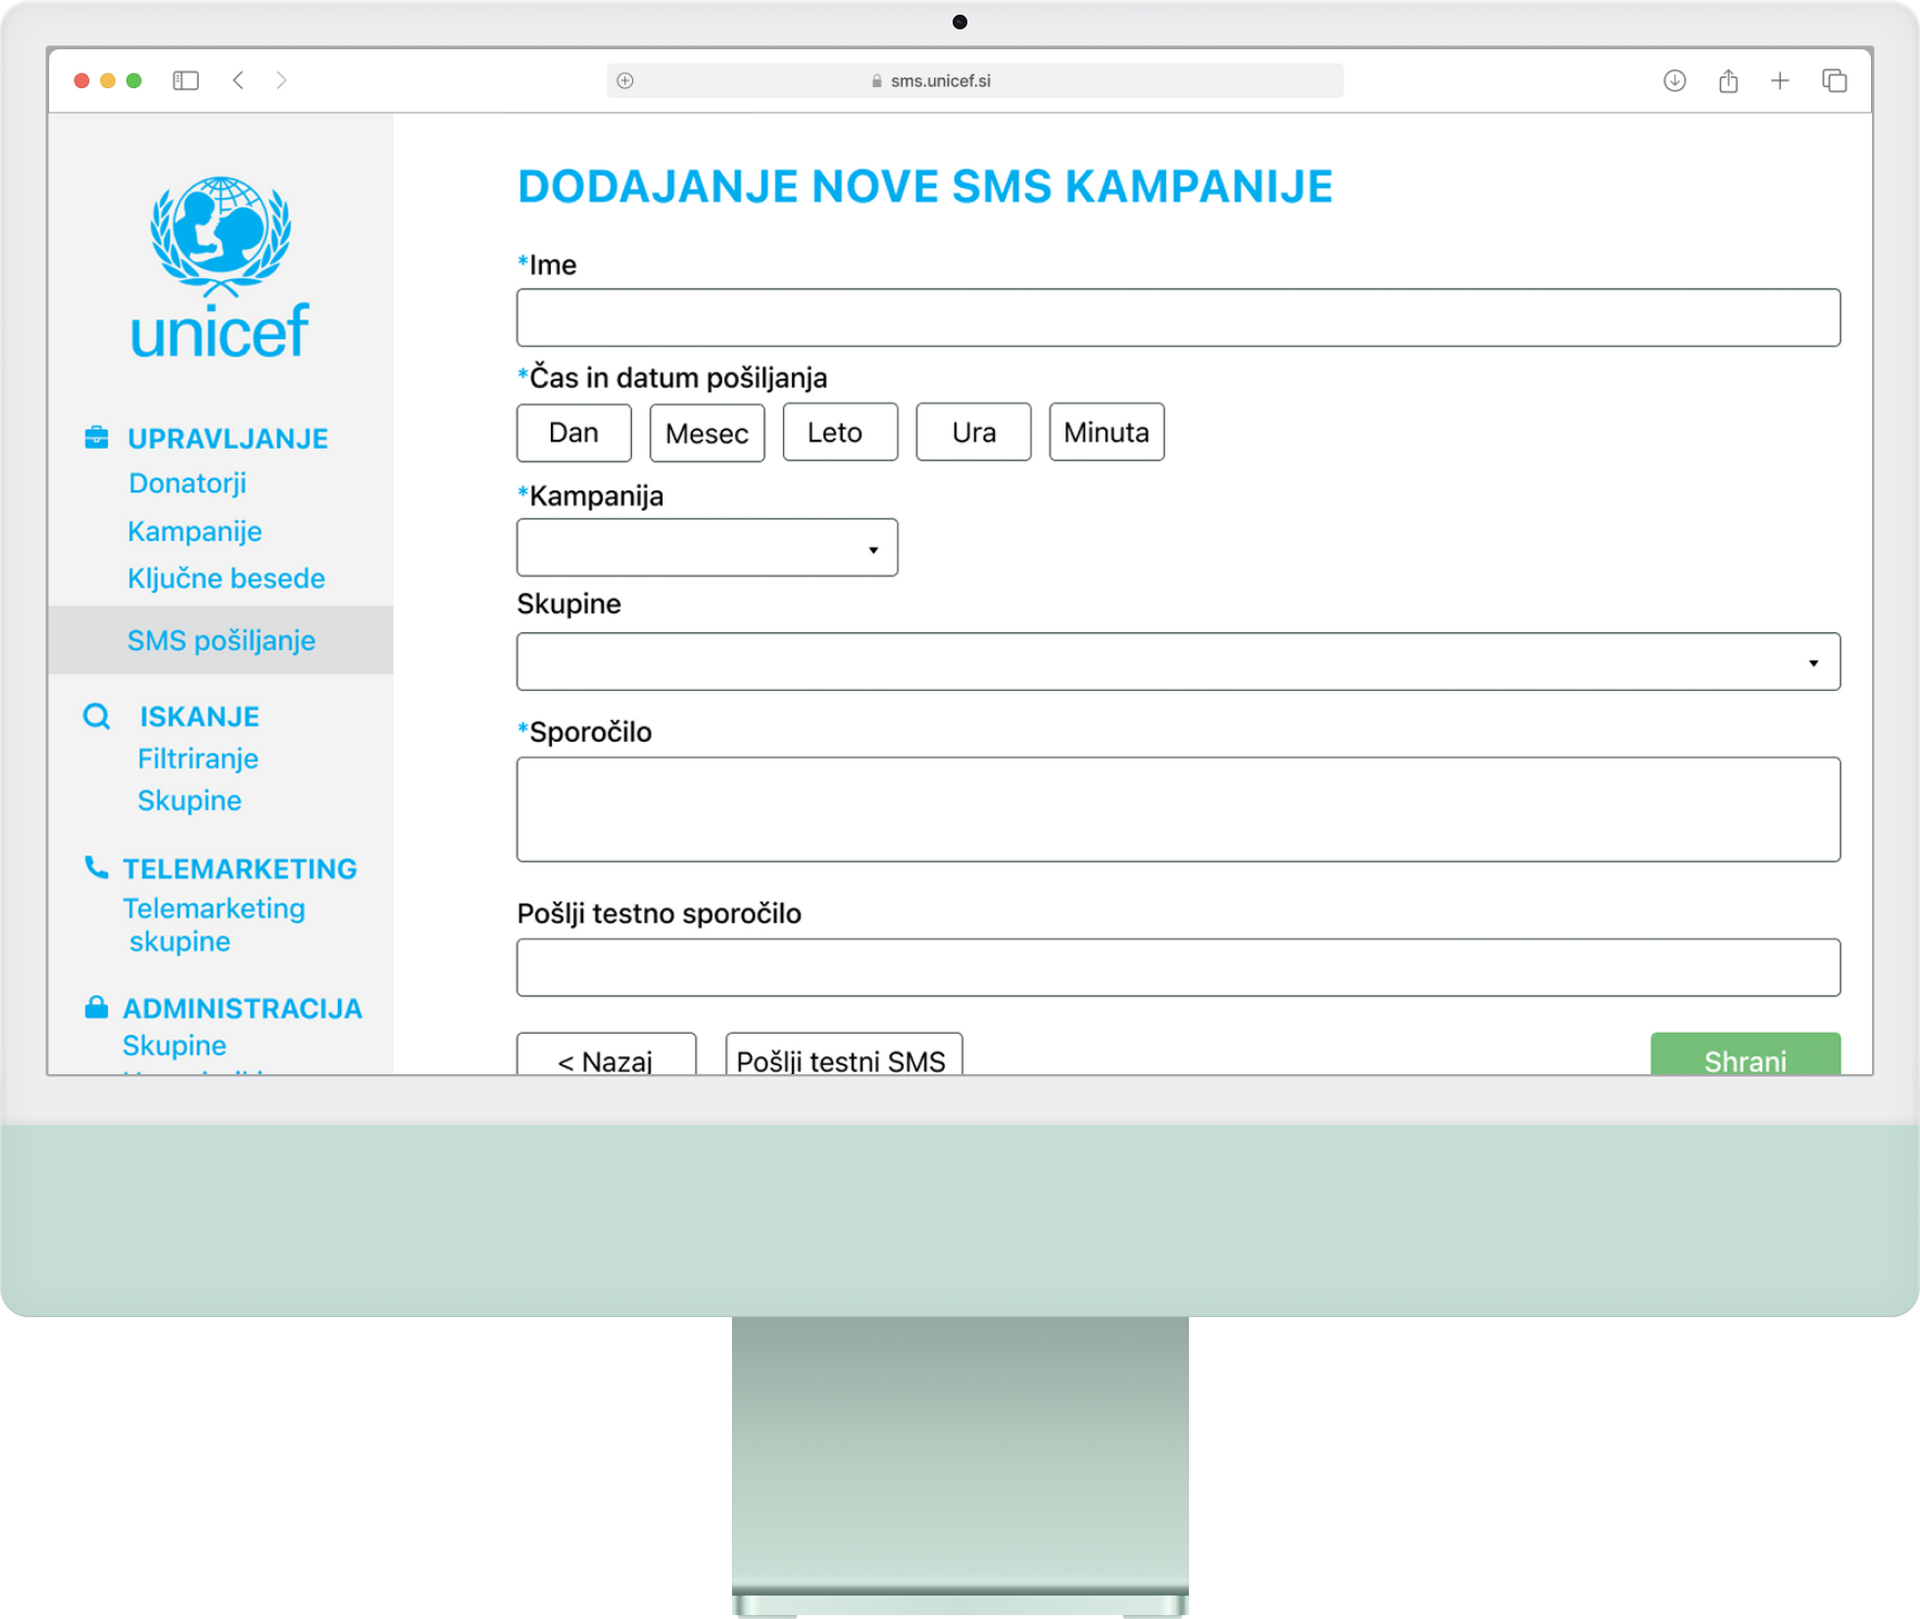The height and width of the screenshot is (1619, 1920).
Task: Toggle the browser sidebar icon
Action: pyautogui.click(x=186, y=80)
